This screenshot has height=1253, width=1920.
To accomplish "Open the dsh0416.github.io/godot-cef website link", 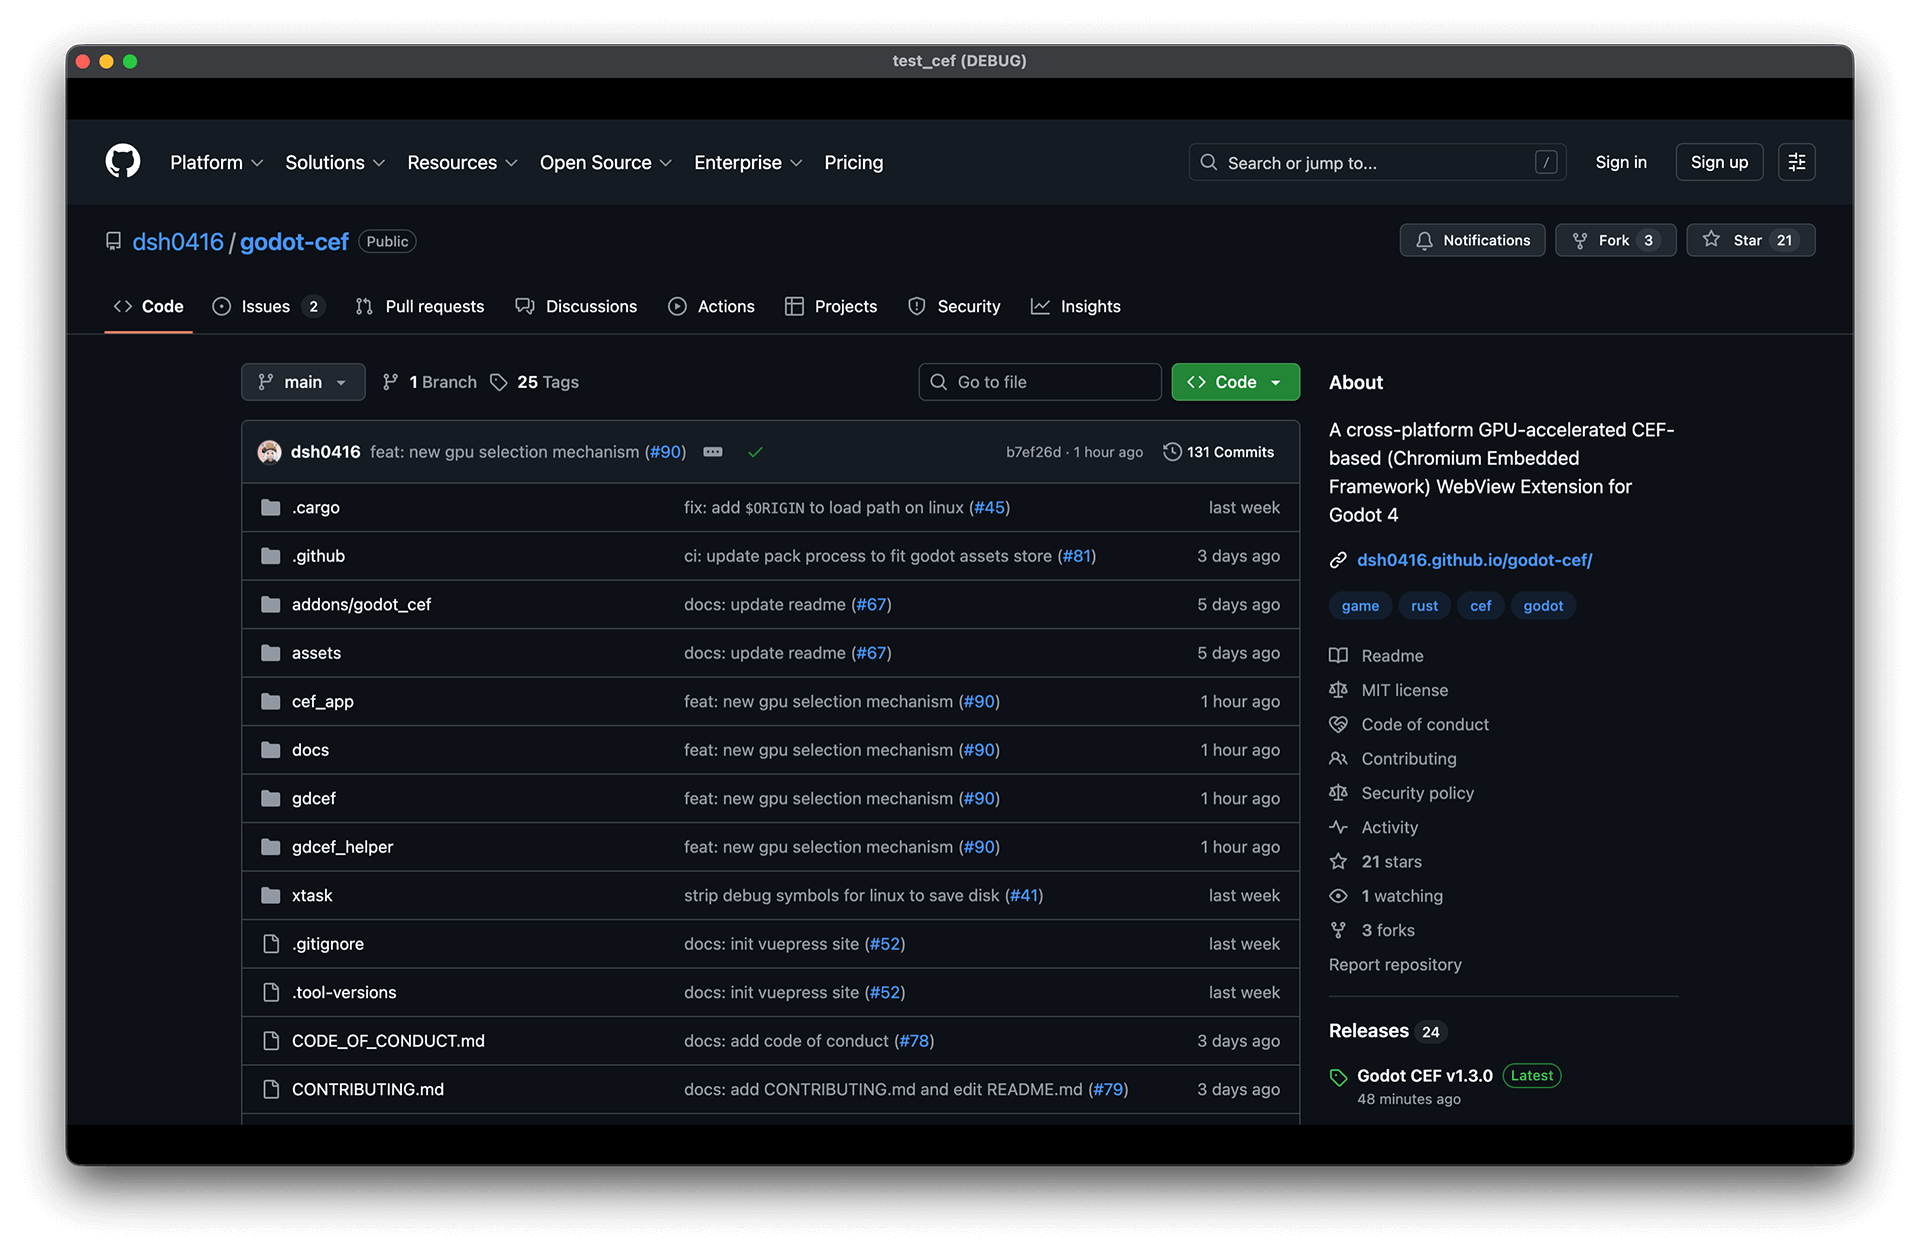I will 1474,560.
